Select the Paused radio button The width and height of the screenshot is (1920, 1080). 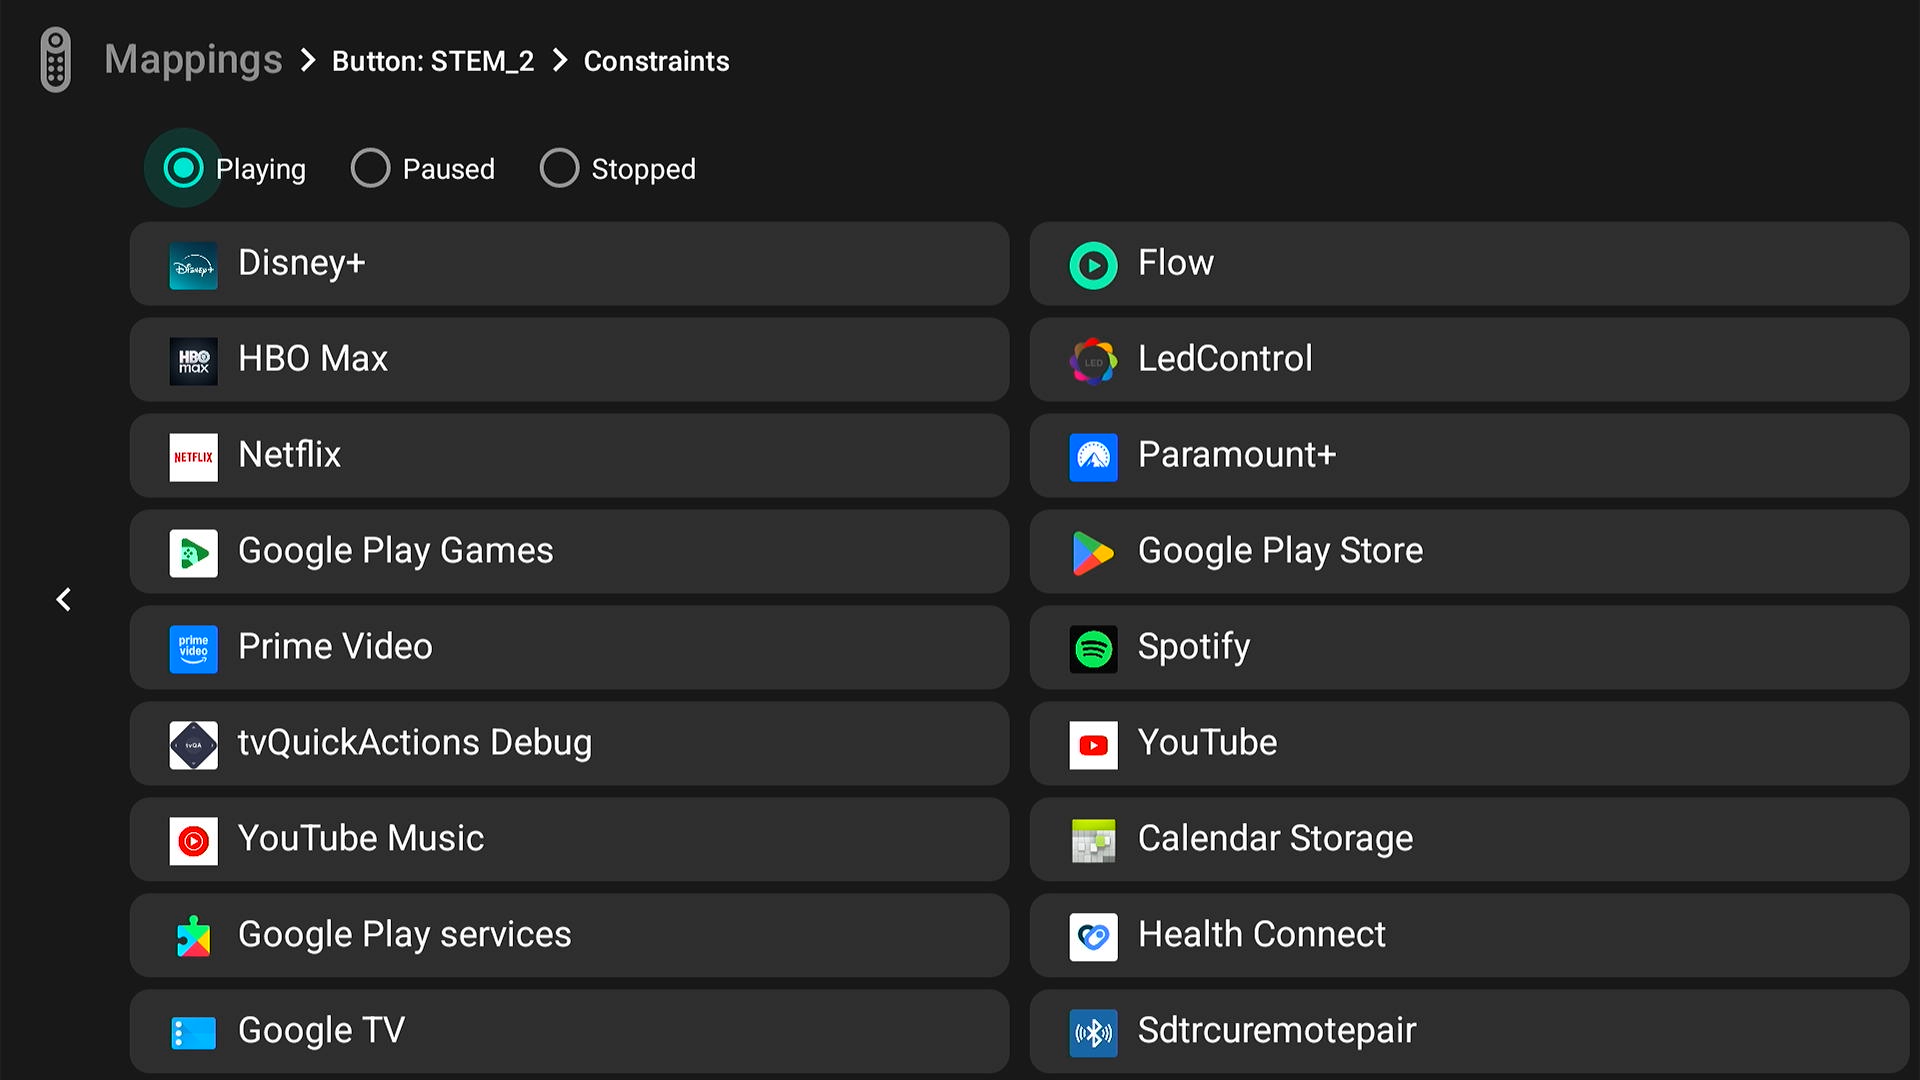coord(370,168)
